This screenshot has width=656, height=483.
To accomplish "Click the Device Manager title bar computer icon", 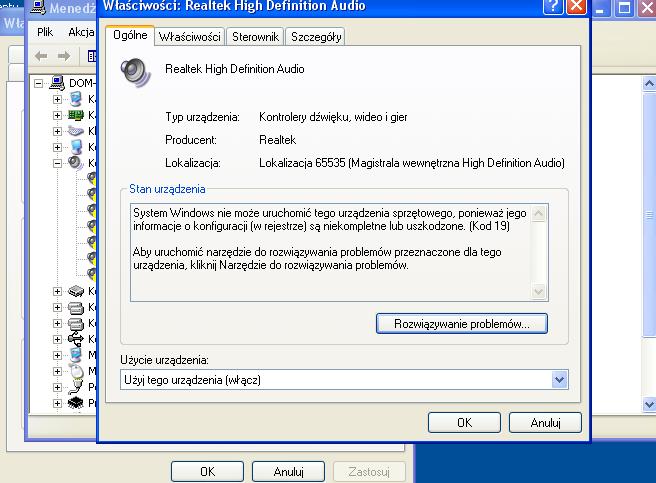I will pos(38,8).
